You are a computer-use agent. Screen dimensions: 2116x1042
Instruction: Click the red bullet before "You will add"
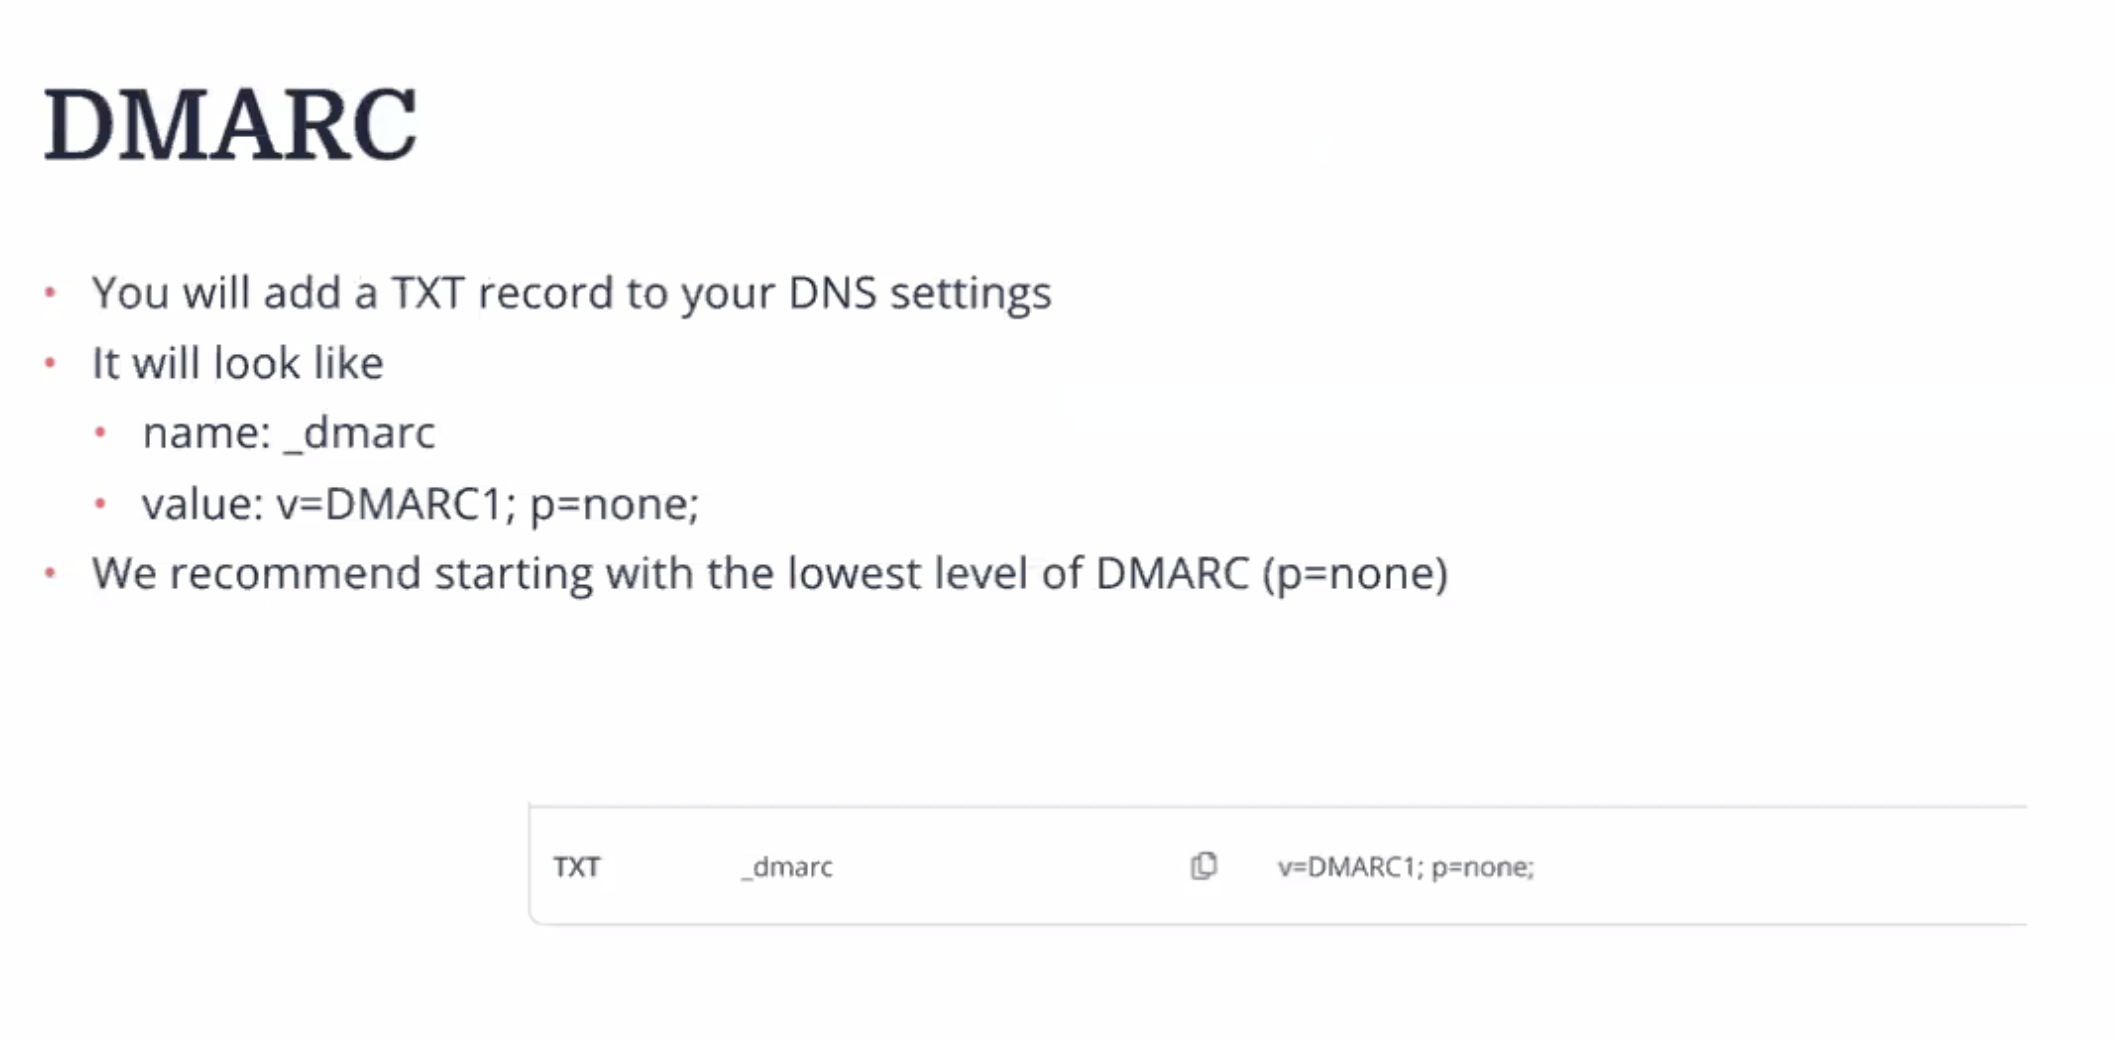[50, 293]
